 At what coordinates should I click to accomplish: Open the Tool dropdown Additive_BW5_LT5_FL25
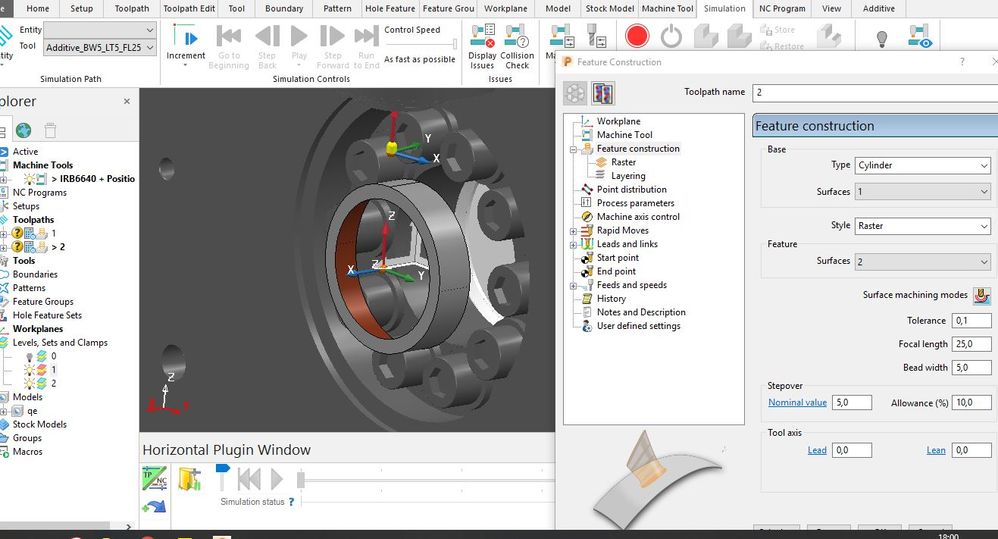click(100, 48)
